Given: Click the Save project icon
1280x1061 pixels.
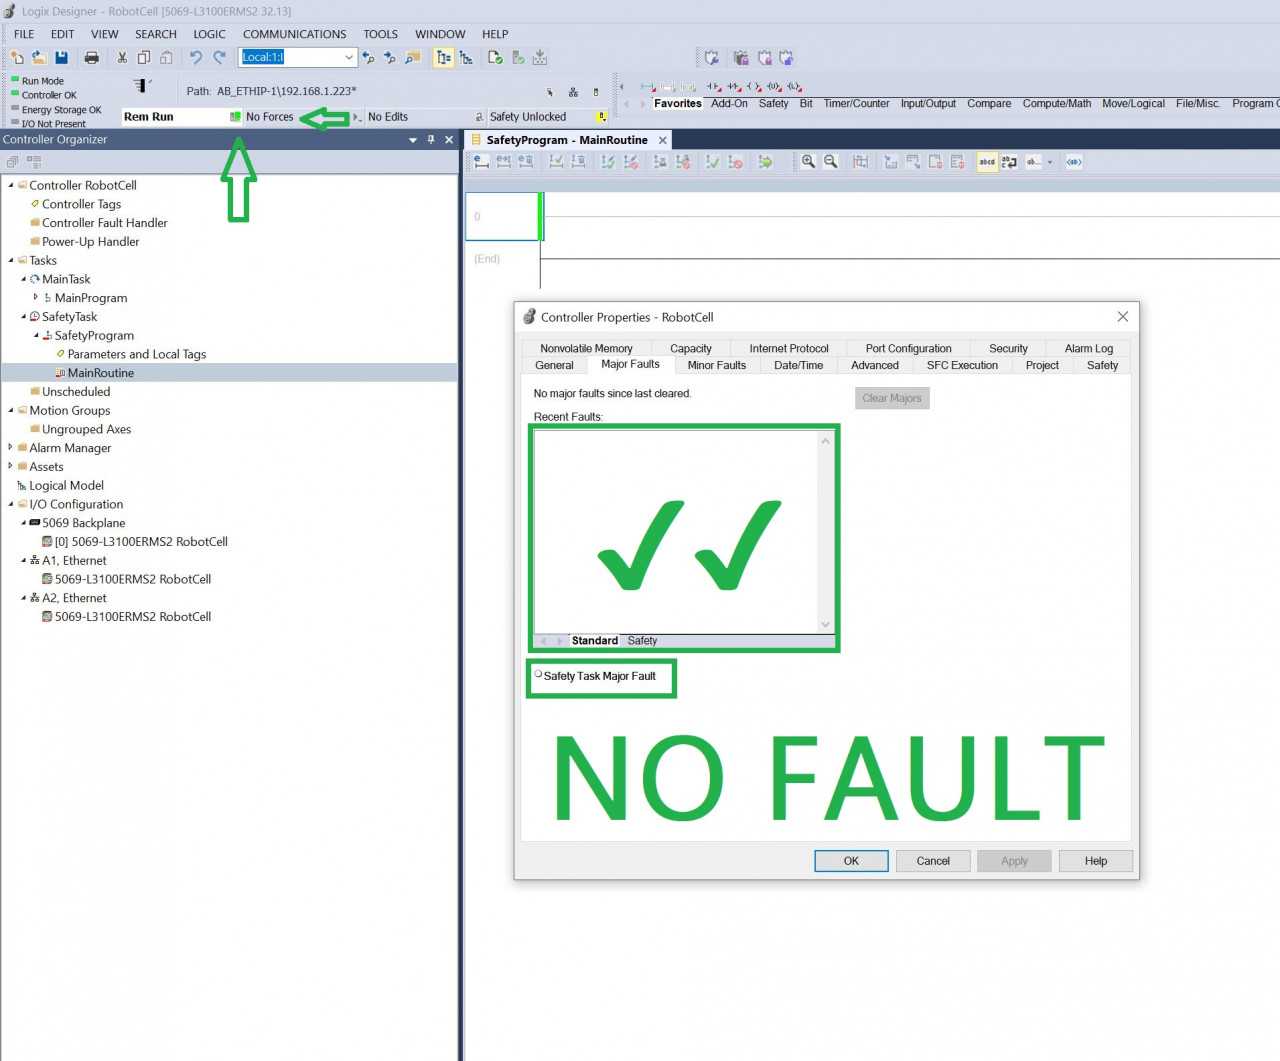Looking at the screenshot, I should (x=62, y=58).
